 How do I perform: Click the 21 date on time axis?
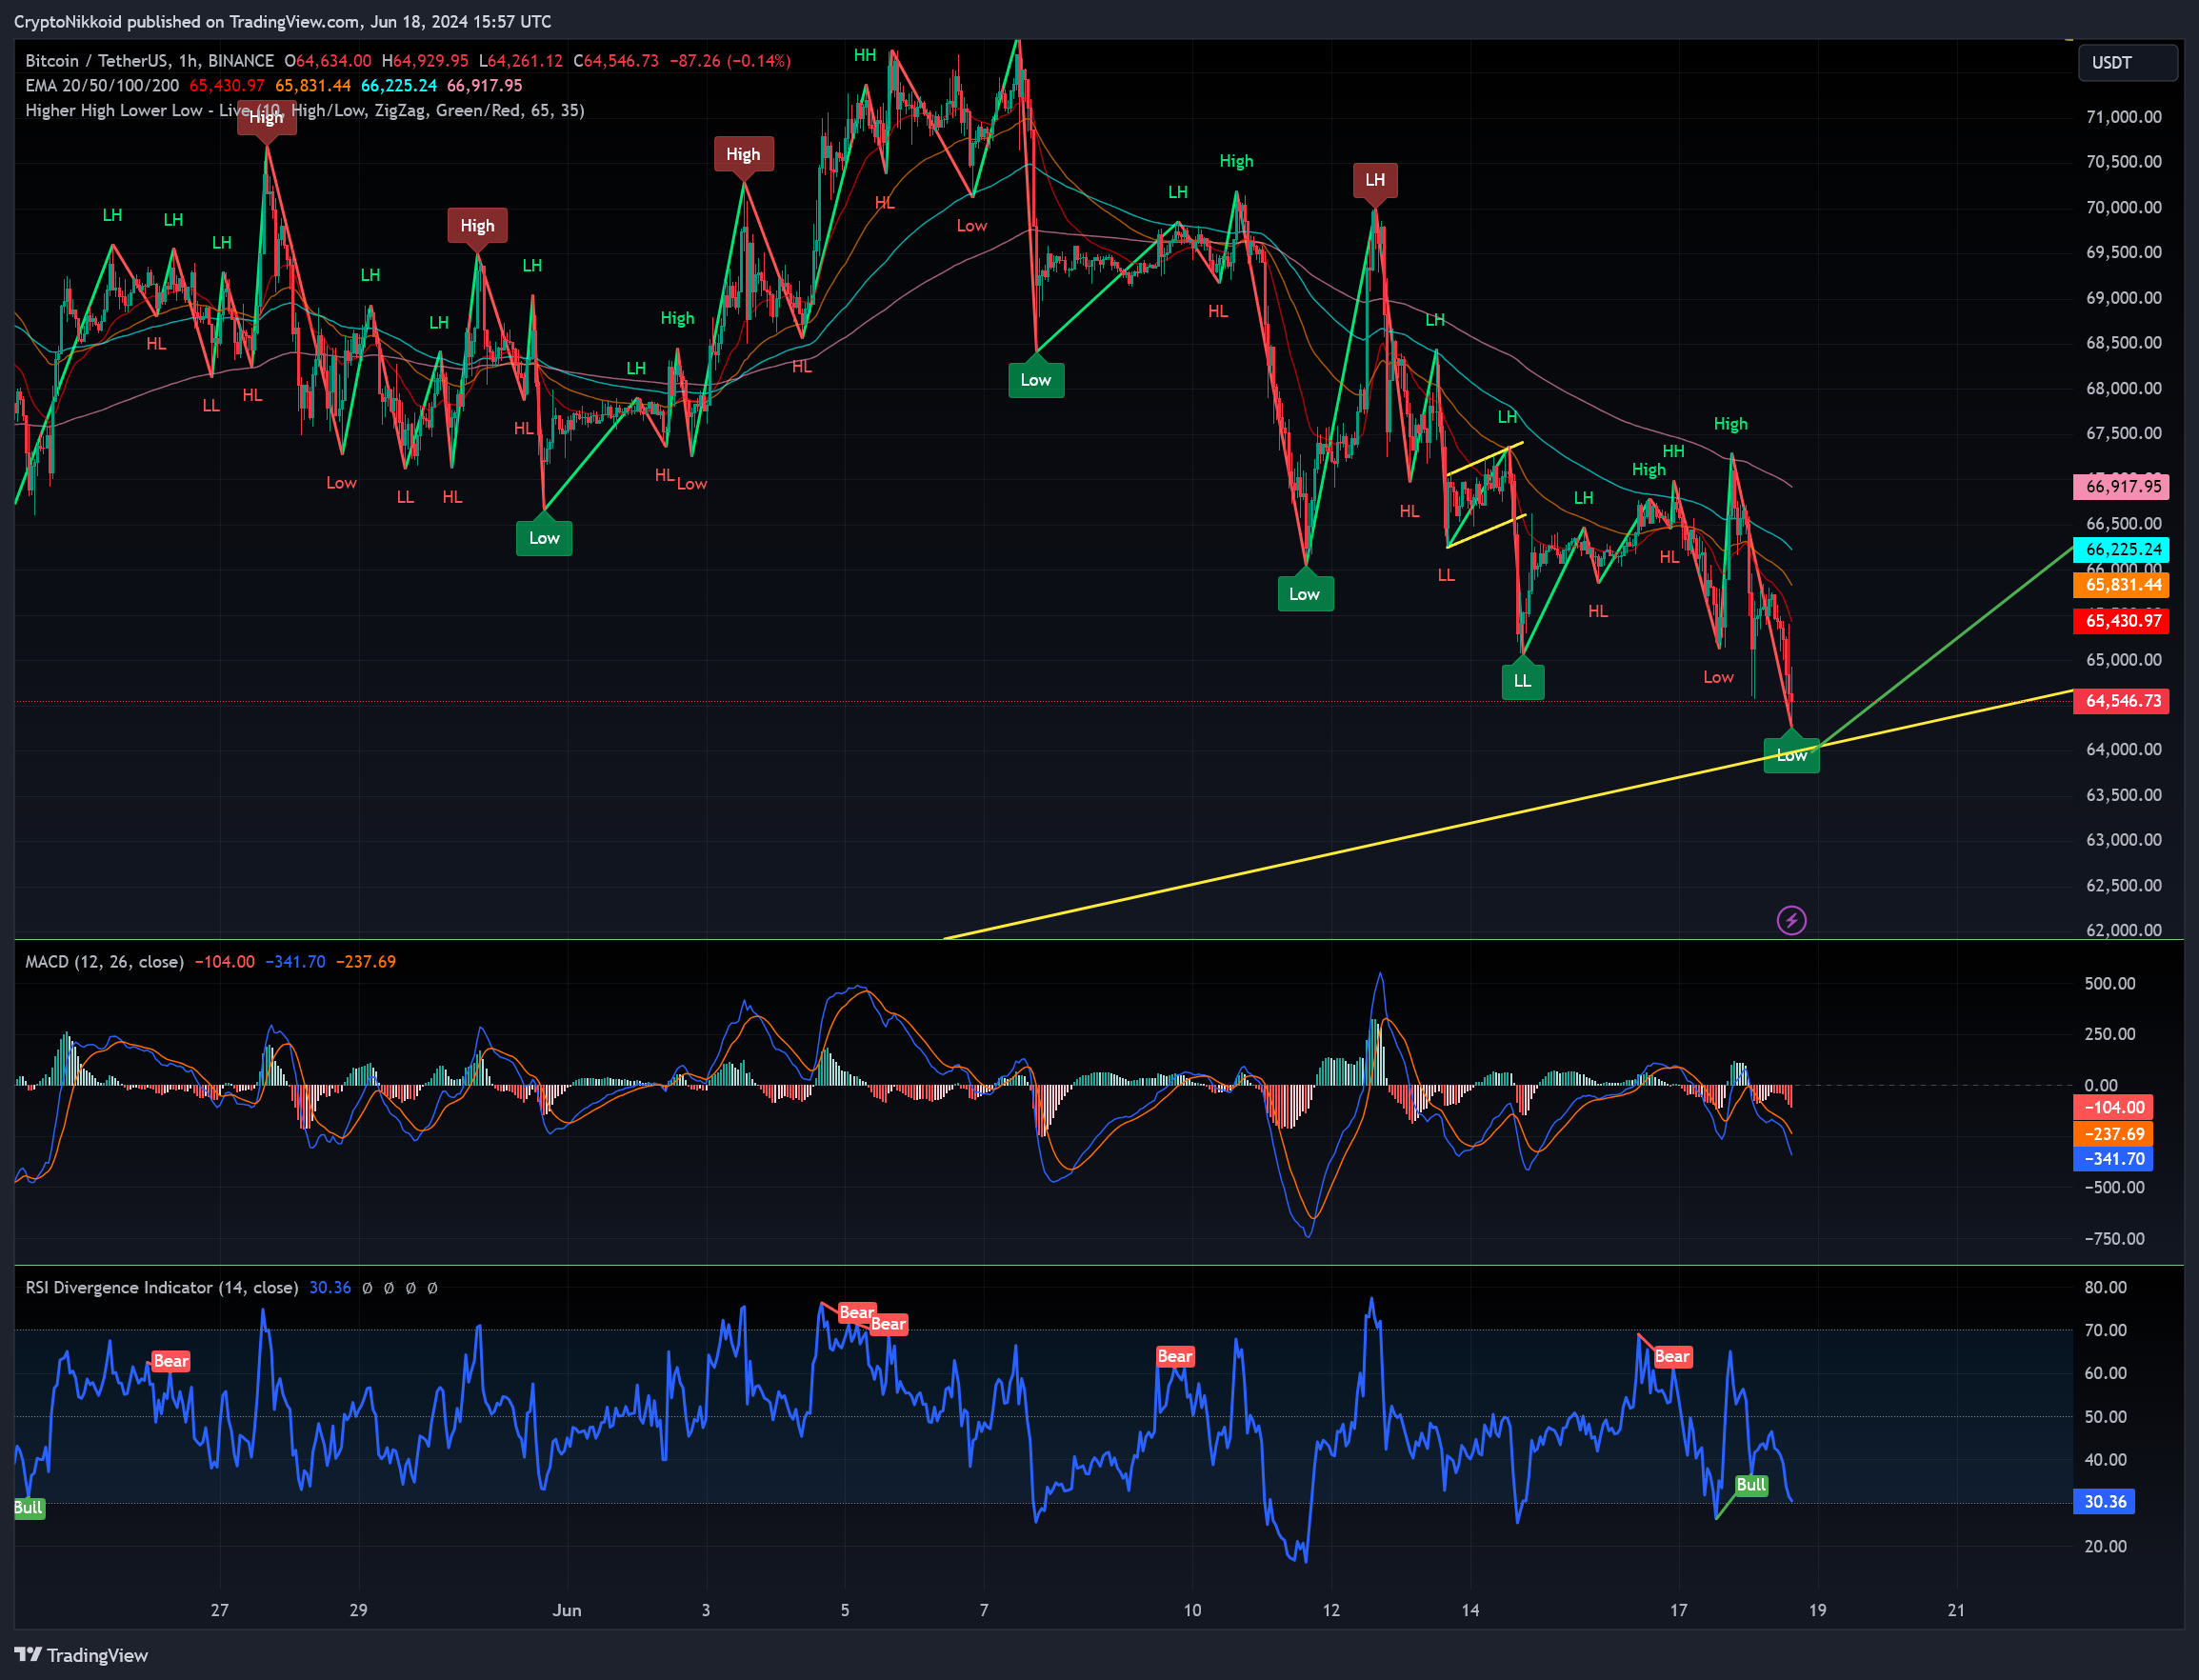pyautogui.click(x=1956, y=1610)
